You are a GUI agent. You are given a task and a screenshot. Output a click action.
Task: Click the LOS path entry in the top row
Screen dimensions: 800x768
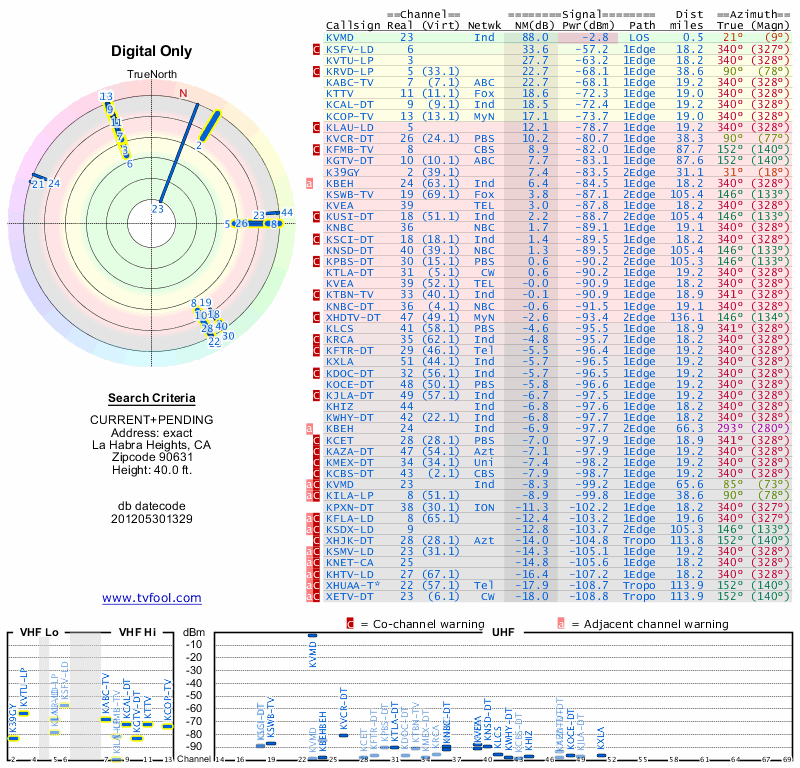639,37
